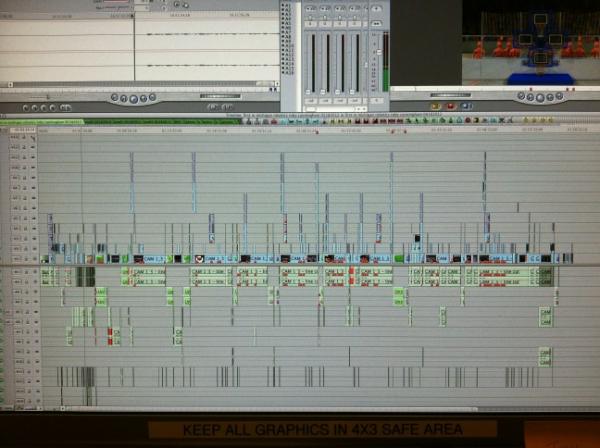The height and width of the screenshot is (448, 600).
Task: Click the yellow Insert edit button in Canvas
Action: 436,106
